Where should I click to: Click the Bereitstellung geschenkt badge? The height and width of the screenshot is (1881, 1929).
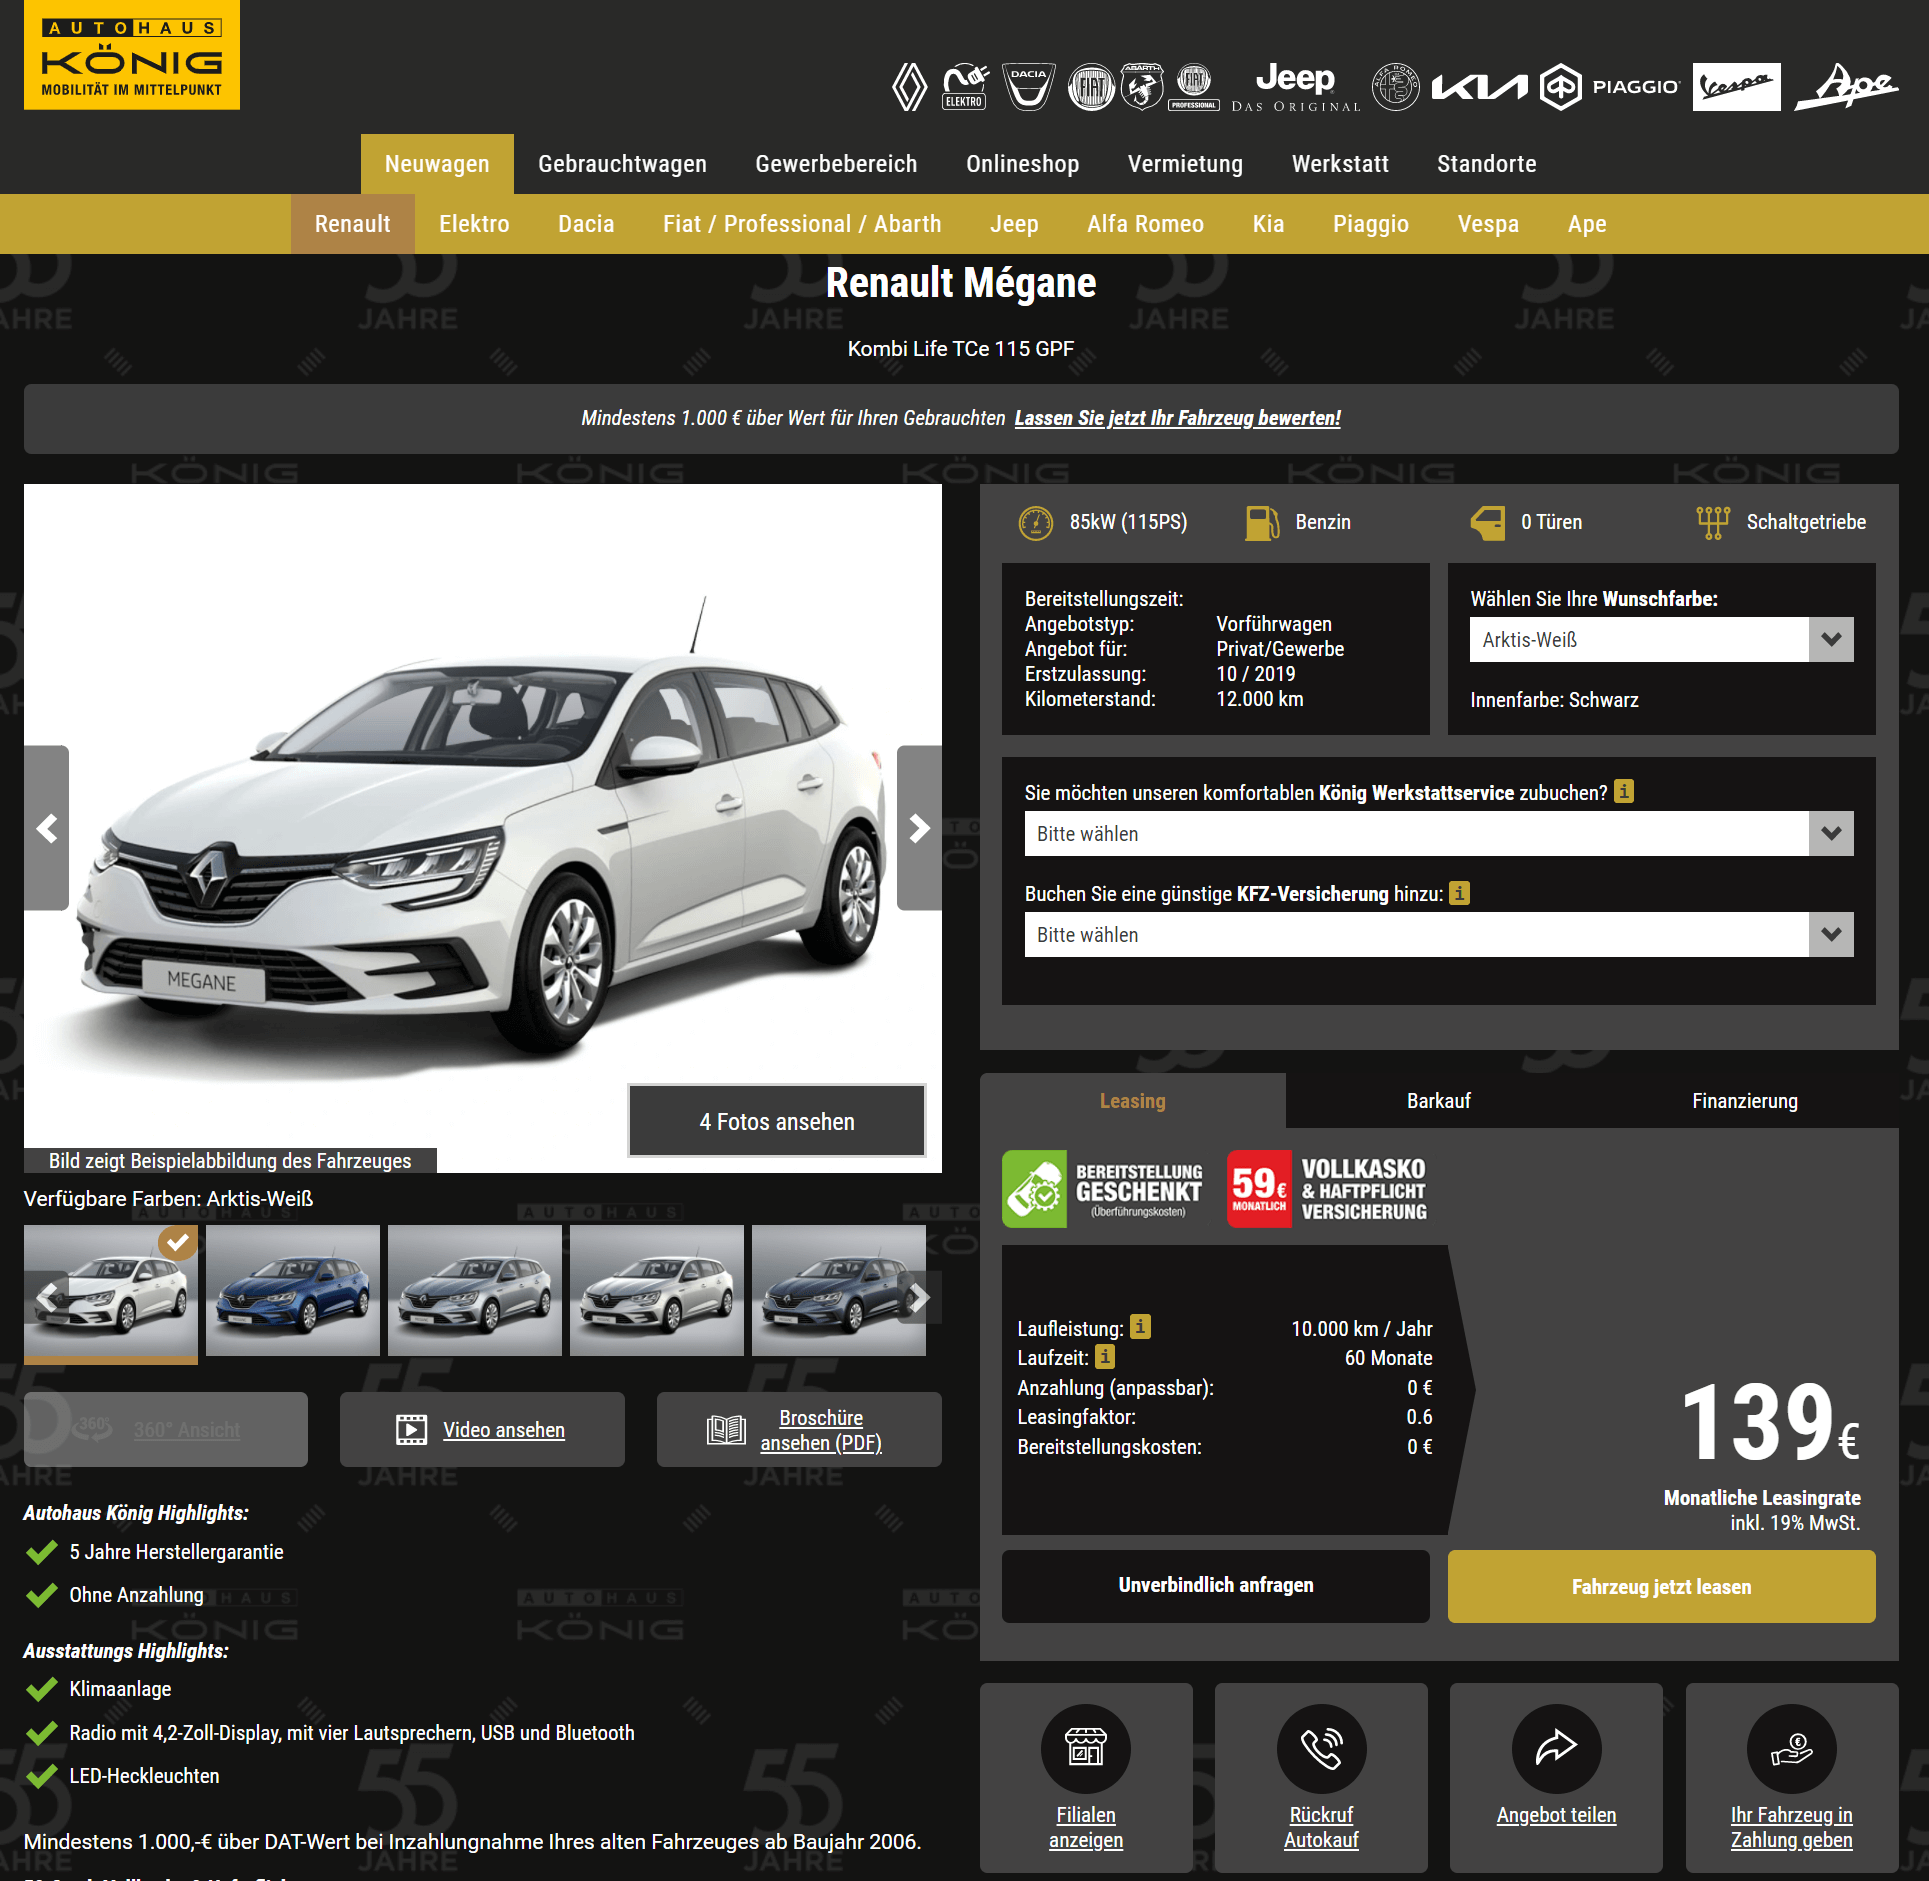[1104, 1189]
